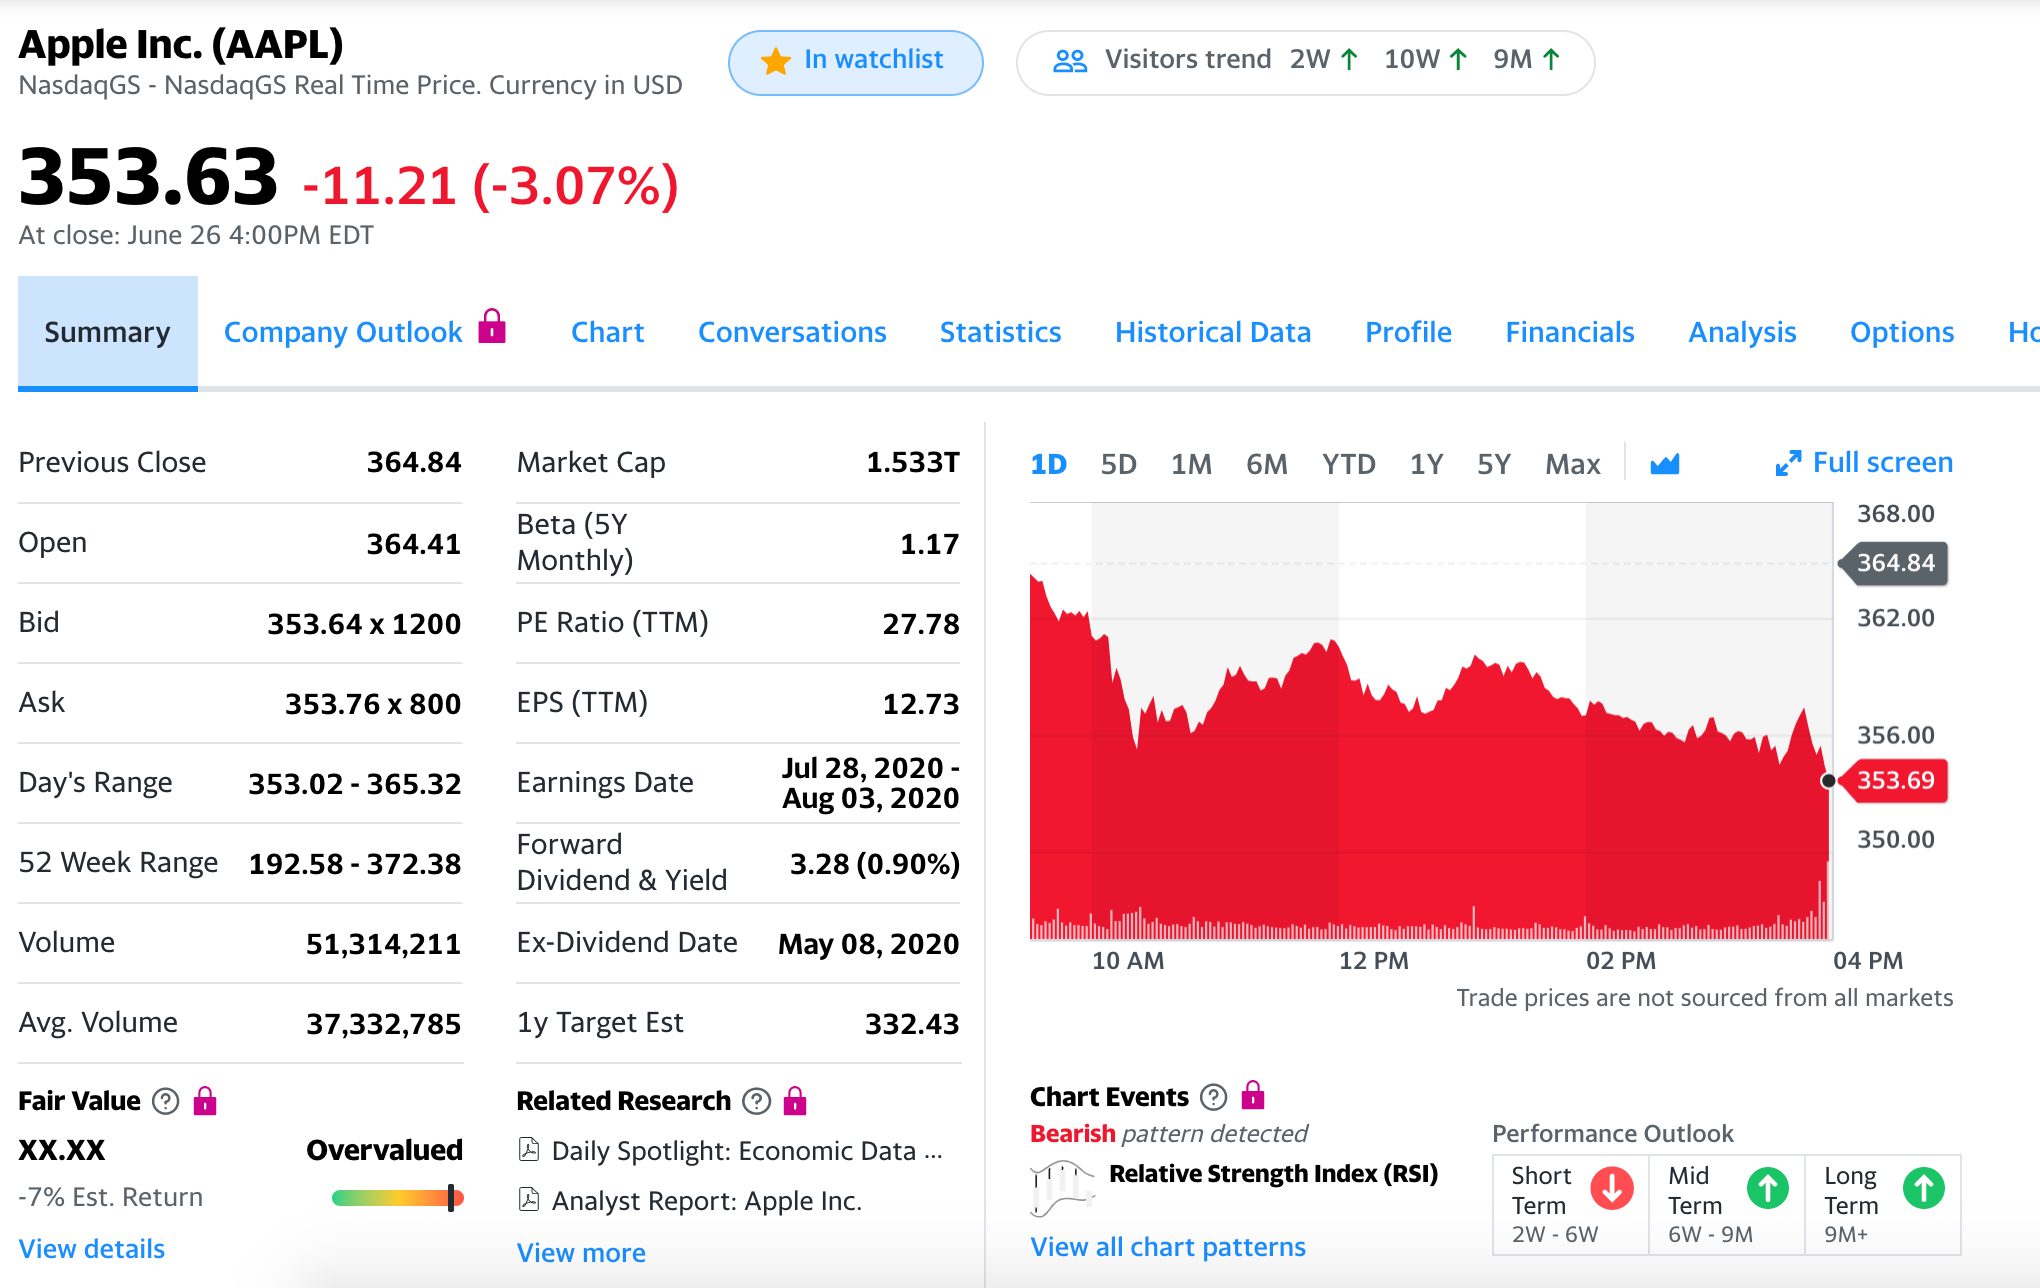Open the Company Outlook tab
The image size is (2040, 1288).
tap(343, 332)
